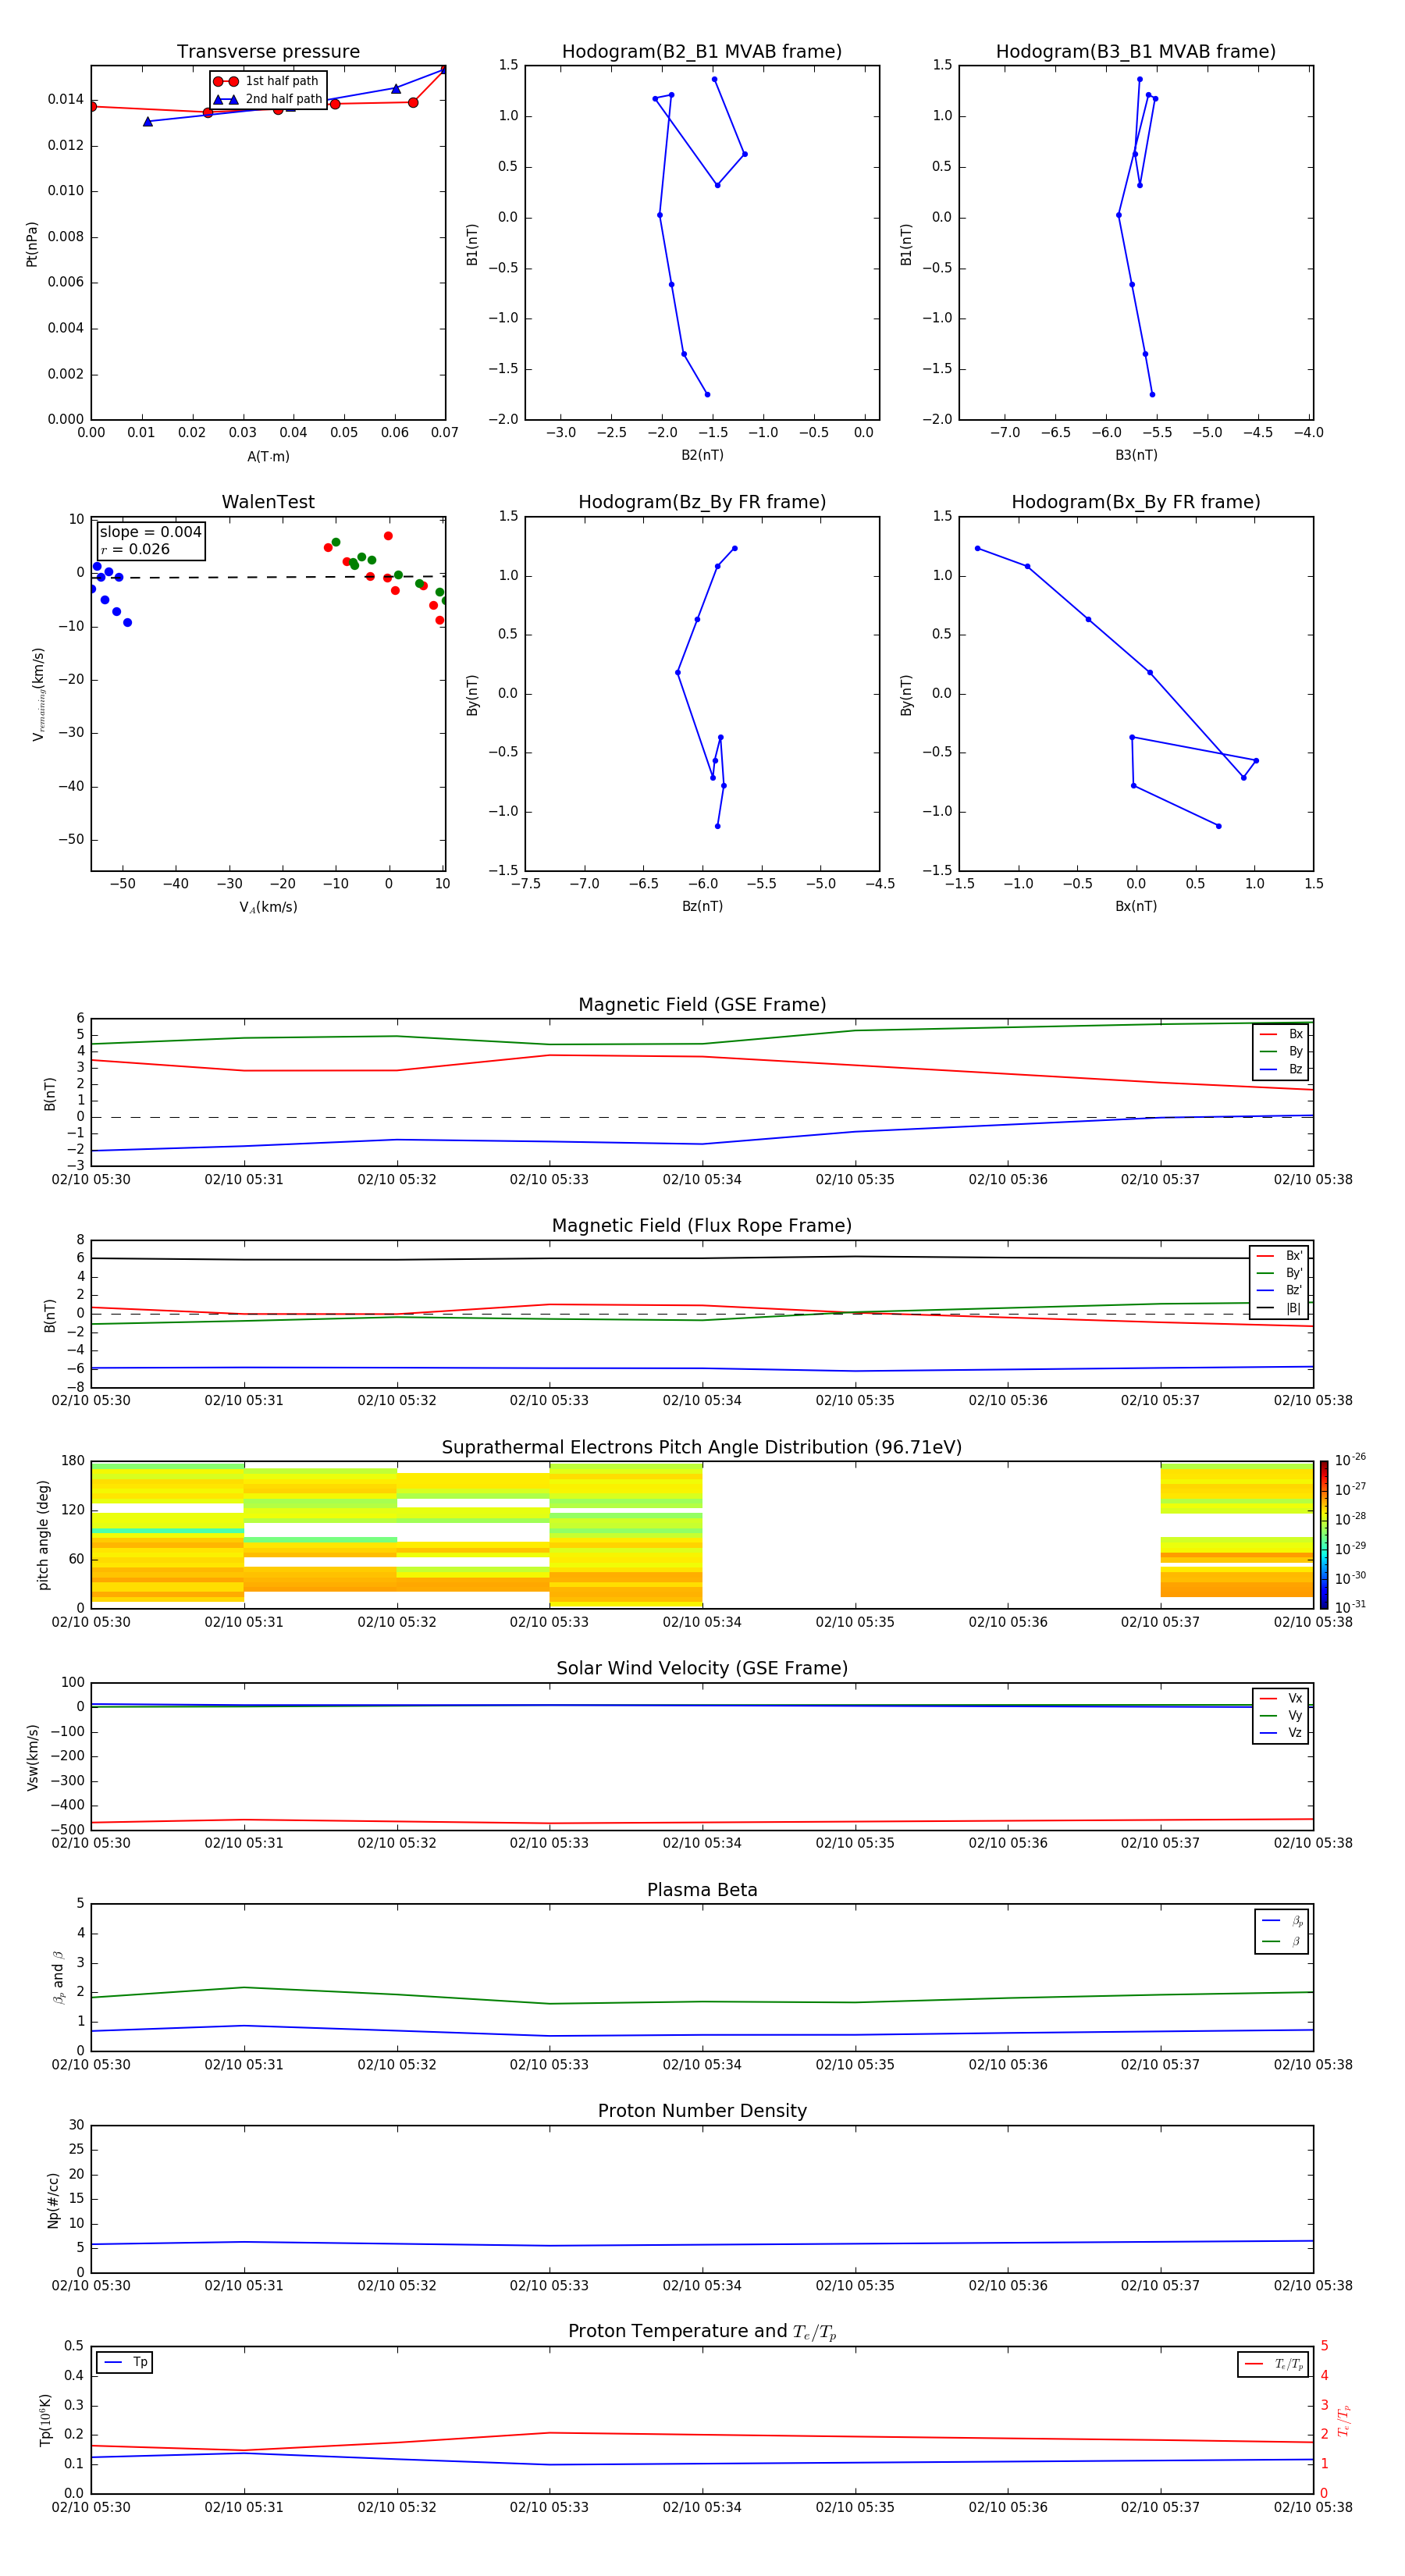Click the 'Solar Wind Velocity (GSE Frame)' title
Viewport: 1405px width, 2576px height.
(702, 1669)
